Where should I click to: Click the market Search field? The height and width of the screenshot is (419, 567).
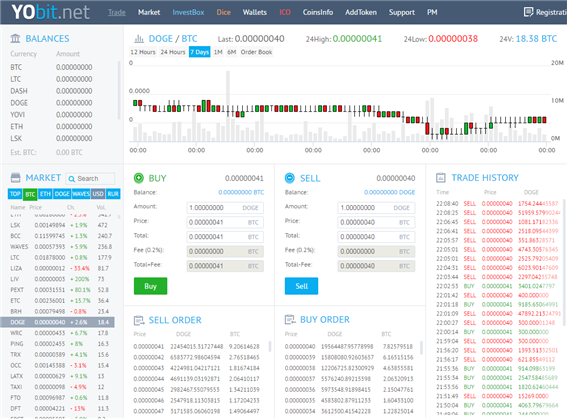tap(90, 179)
